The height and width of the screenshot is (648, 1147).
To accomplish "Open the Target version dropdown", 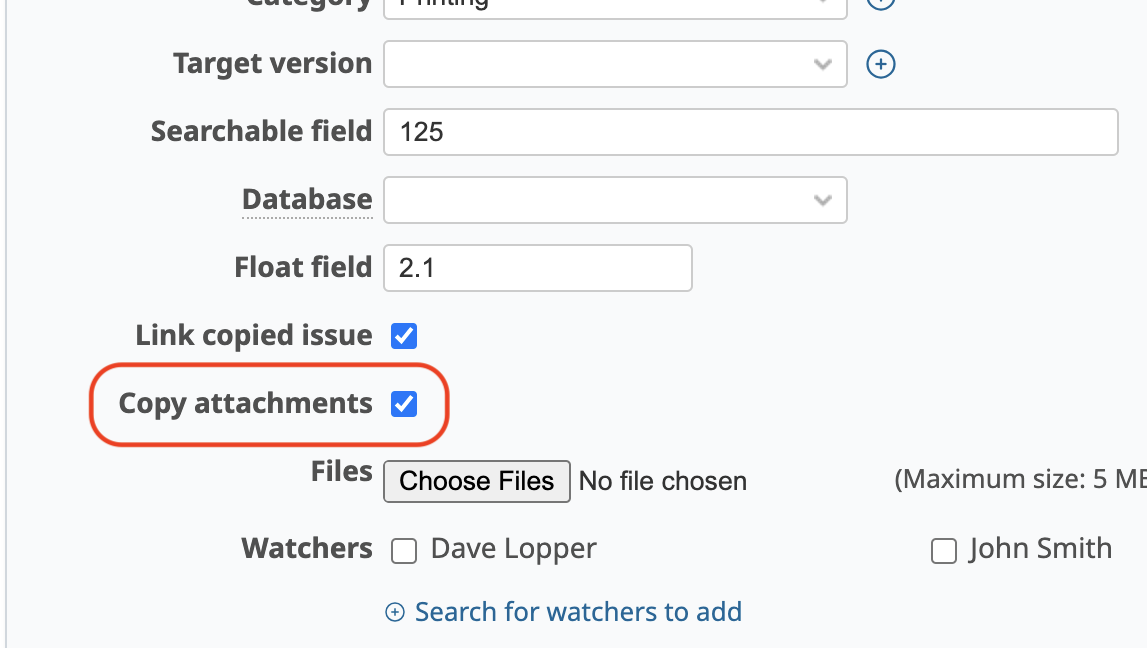I will [600, 65].
